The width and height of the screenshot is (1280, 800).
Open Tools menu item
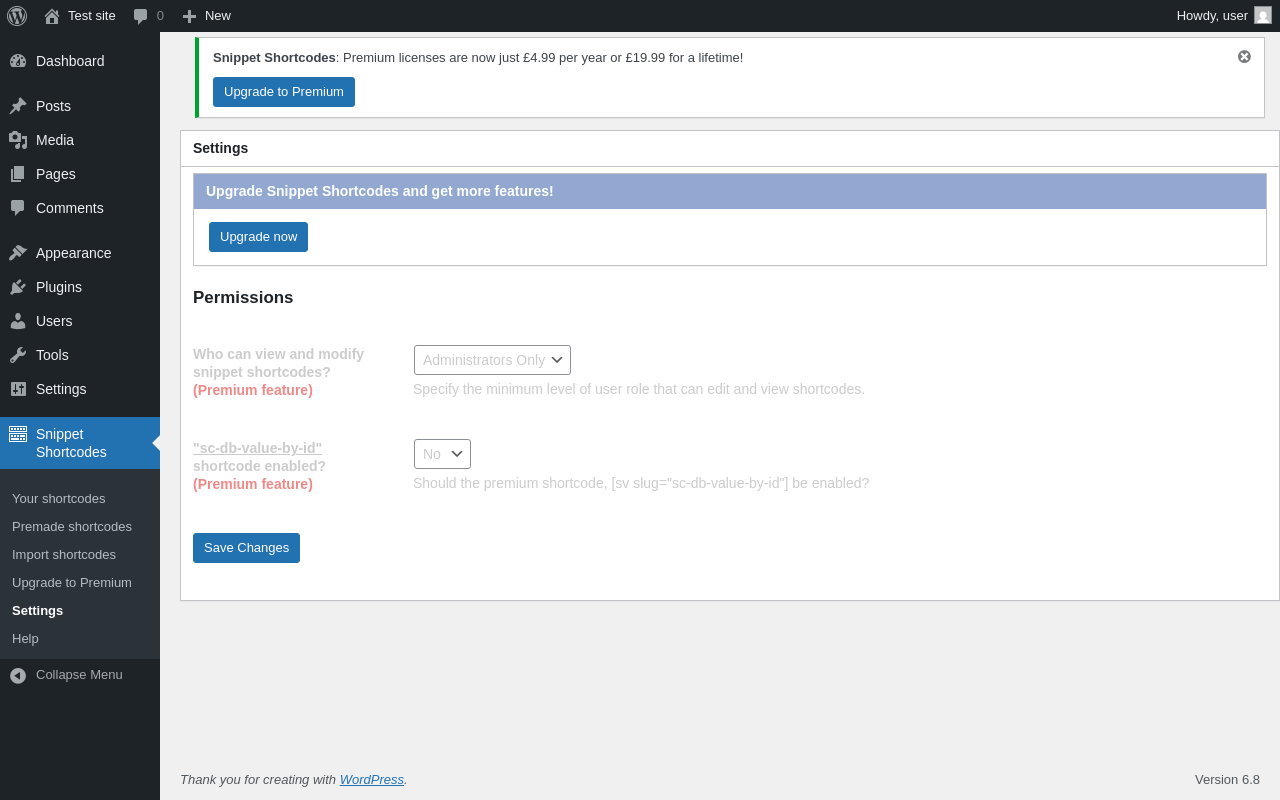52,355
